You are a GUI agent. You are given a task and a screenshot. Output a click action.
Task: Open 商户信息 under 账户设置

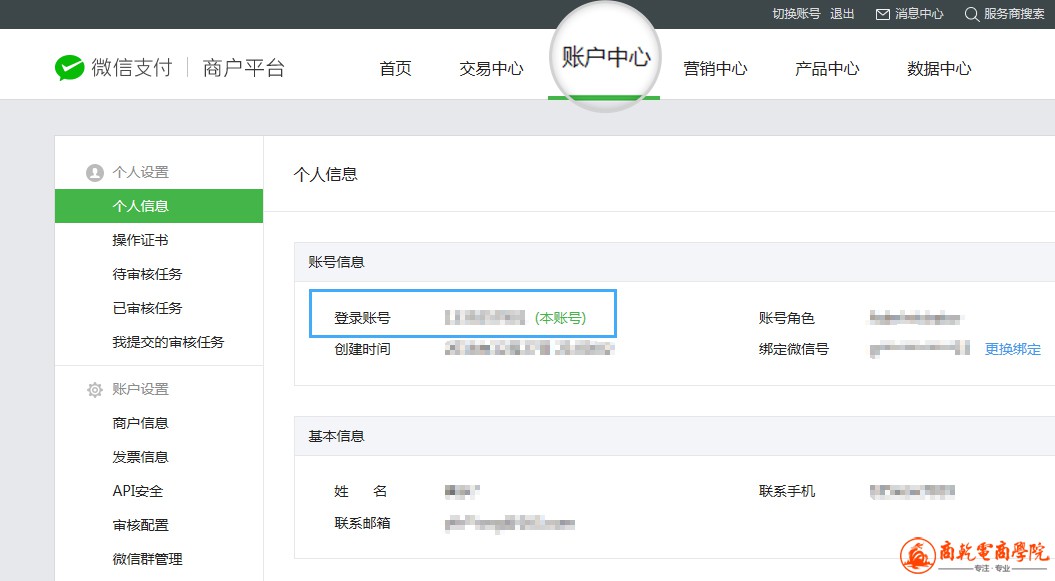pos(140,423)
